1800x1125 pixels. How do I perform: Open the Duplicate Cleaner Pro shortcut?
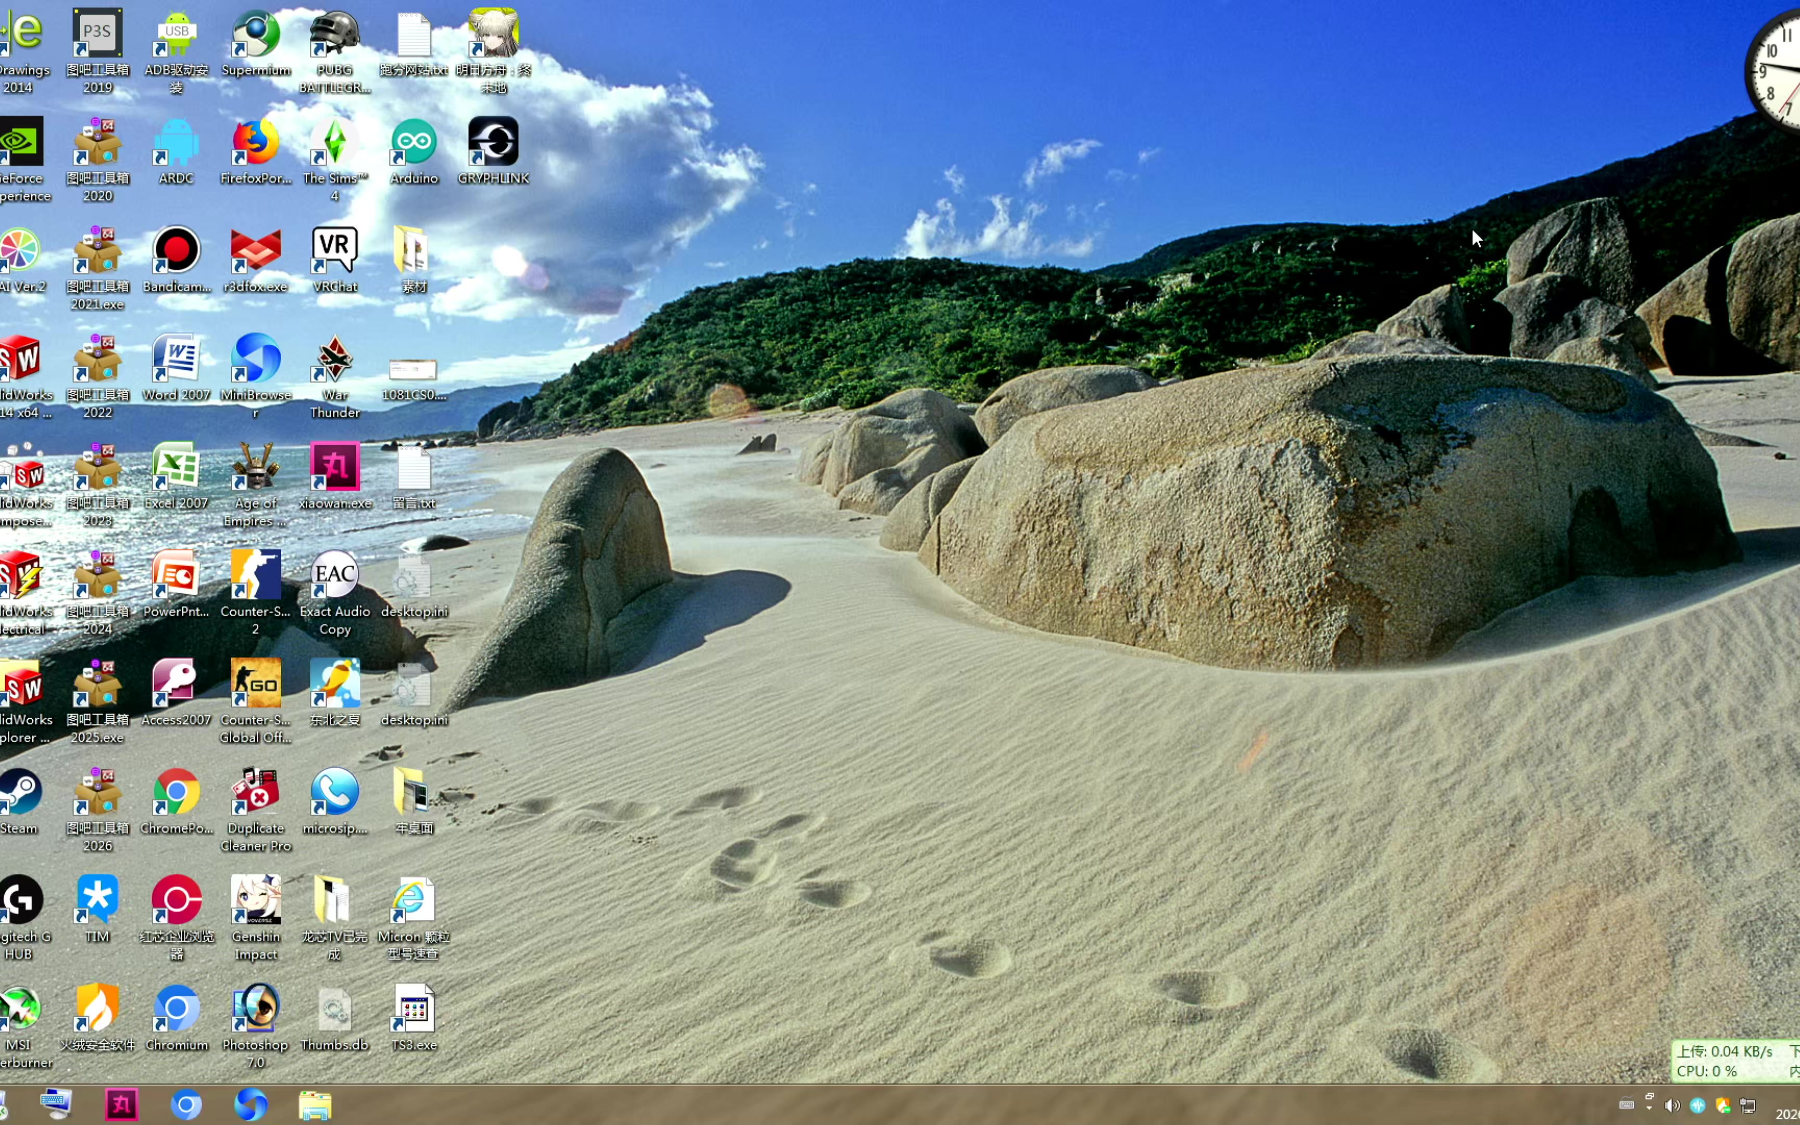tap(256, 793)
